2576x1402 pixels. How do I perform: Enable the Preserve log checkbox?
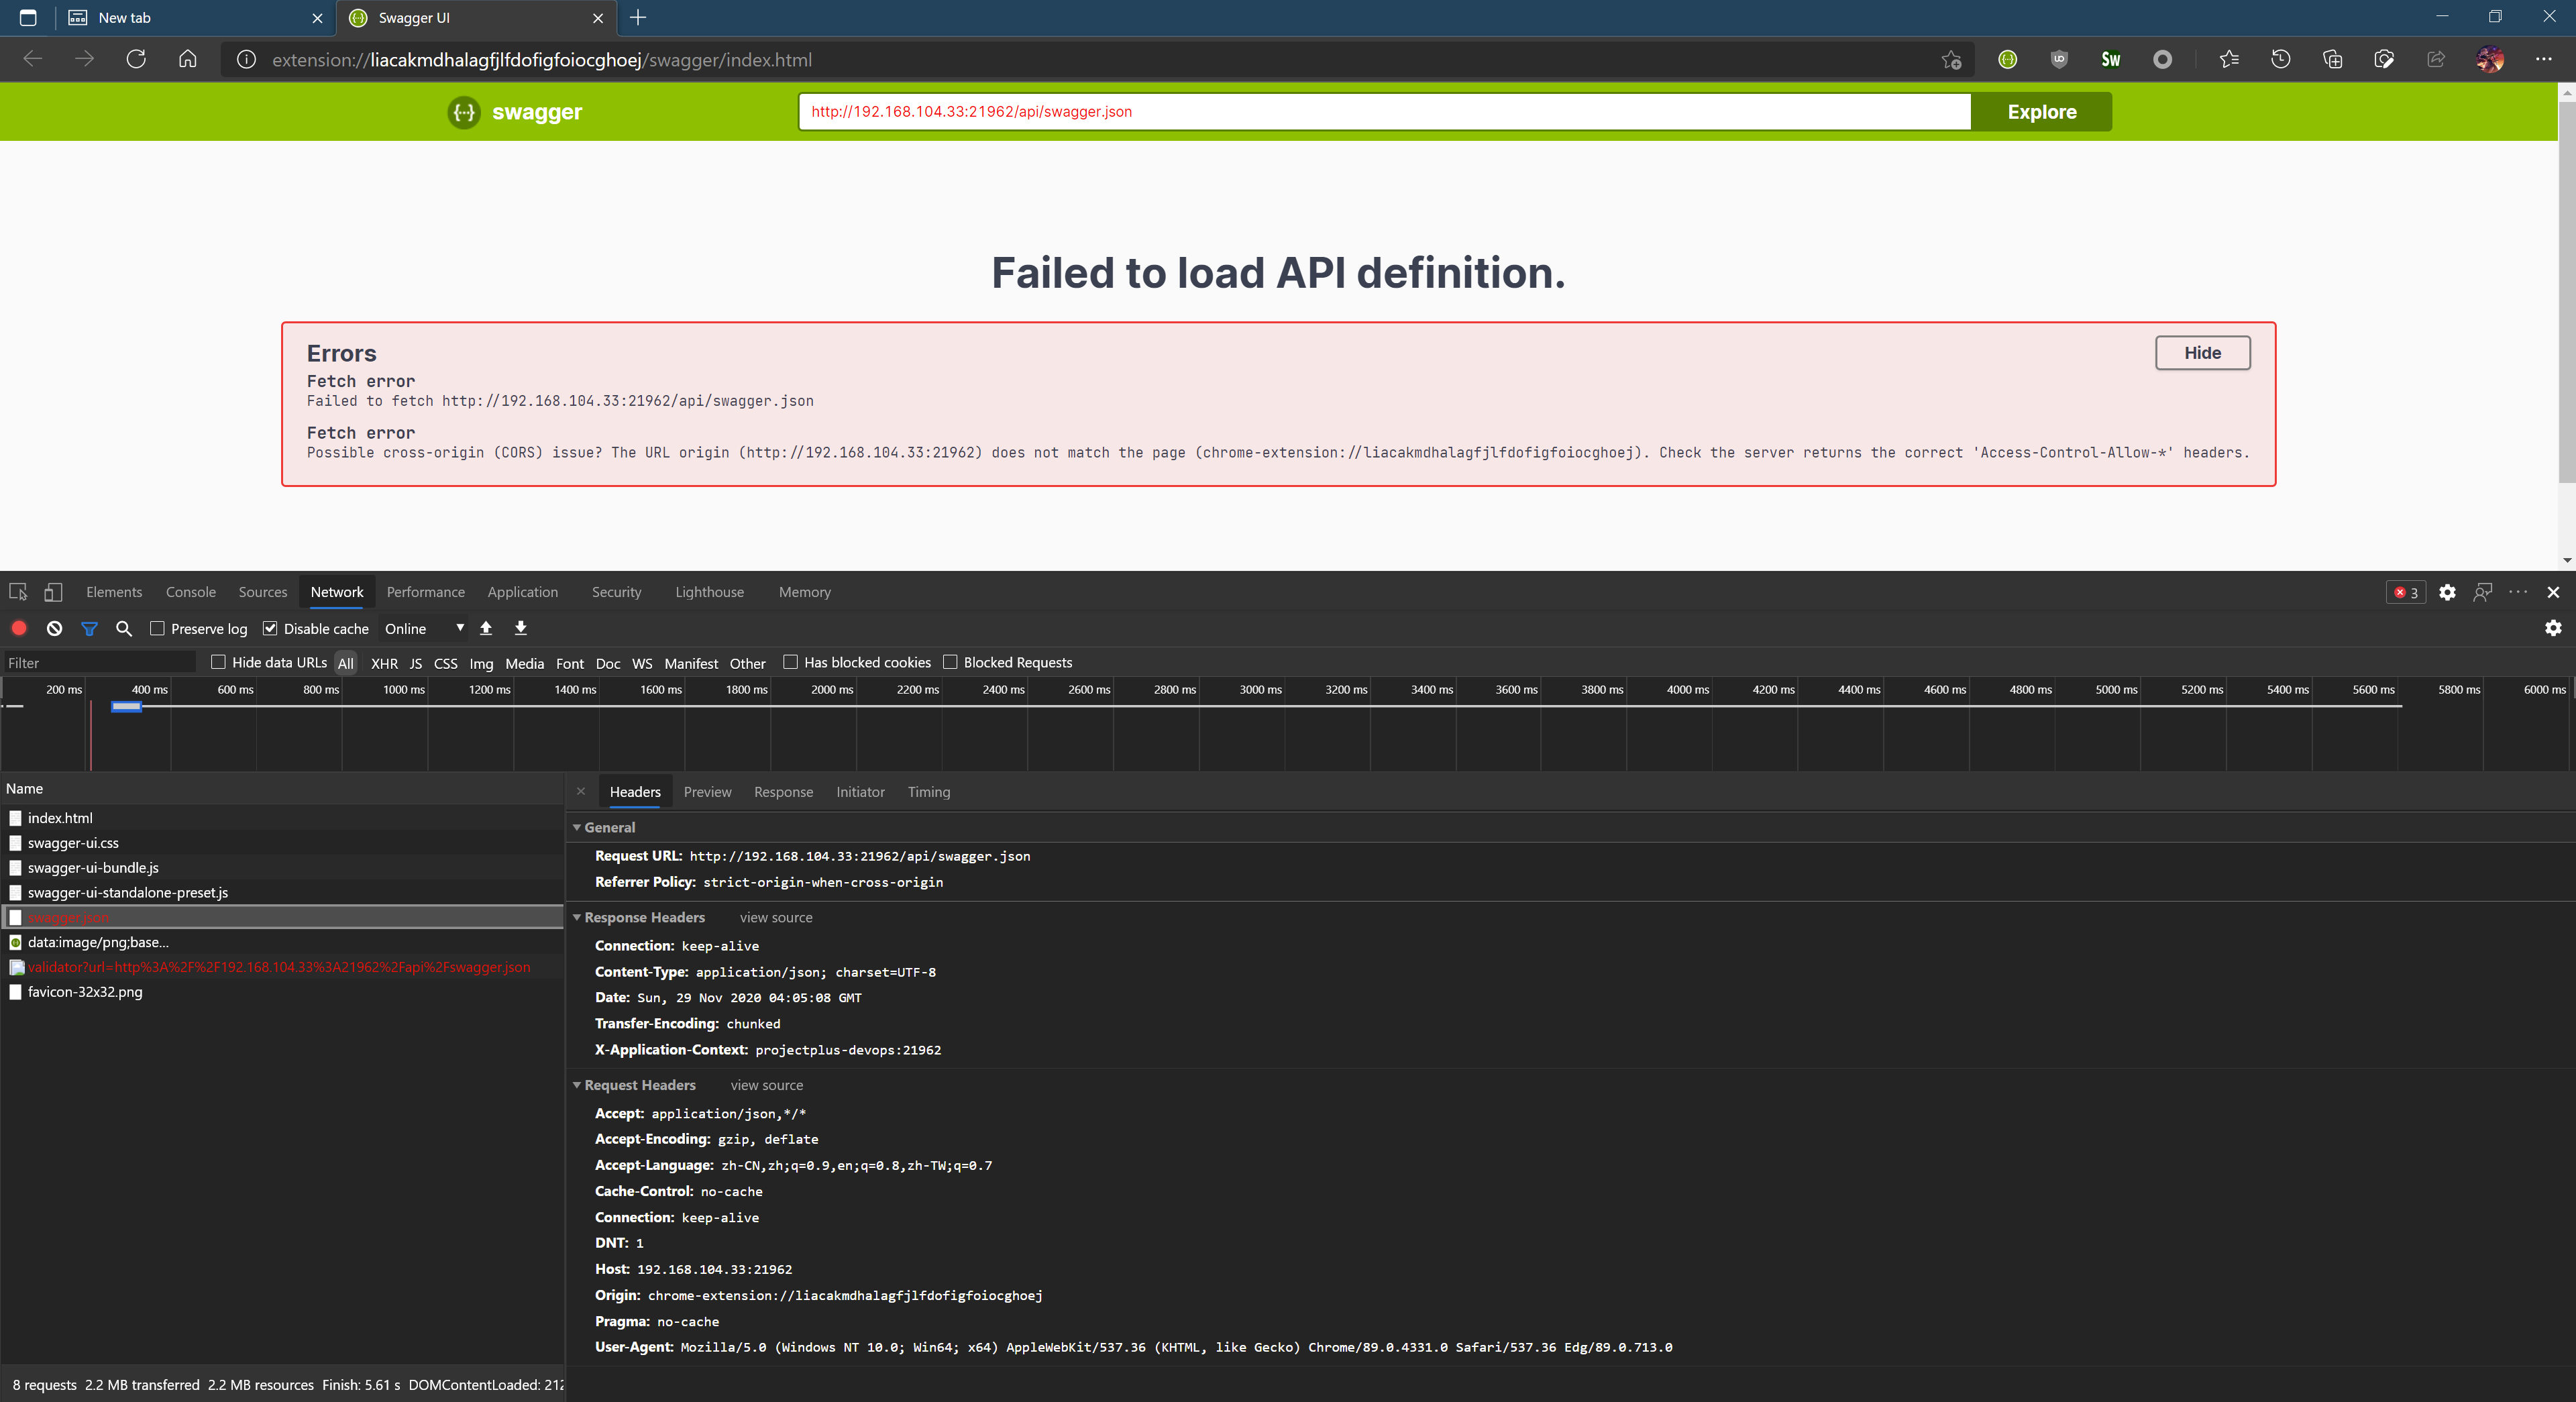tap(157, 628)
